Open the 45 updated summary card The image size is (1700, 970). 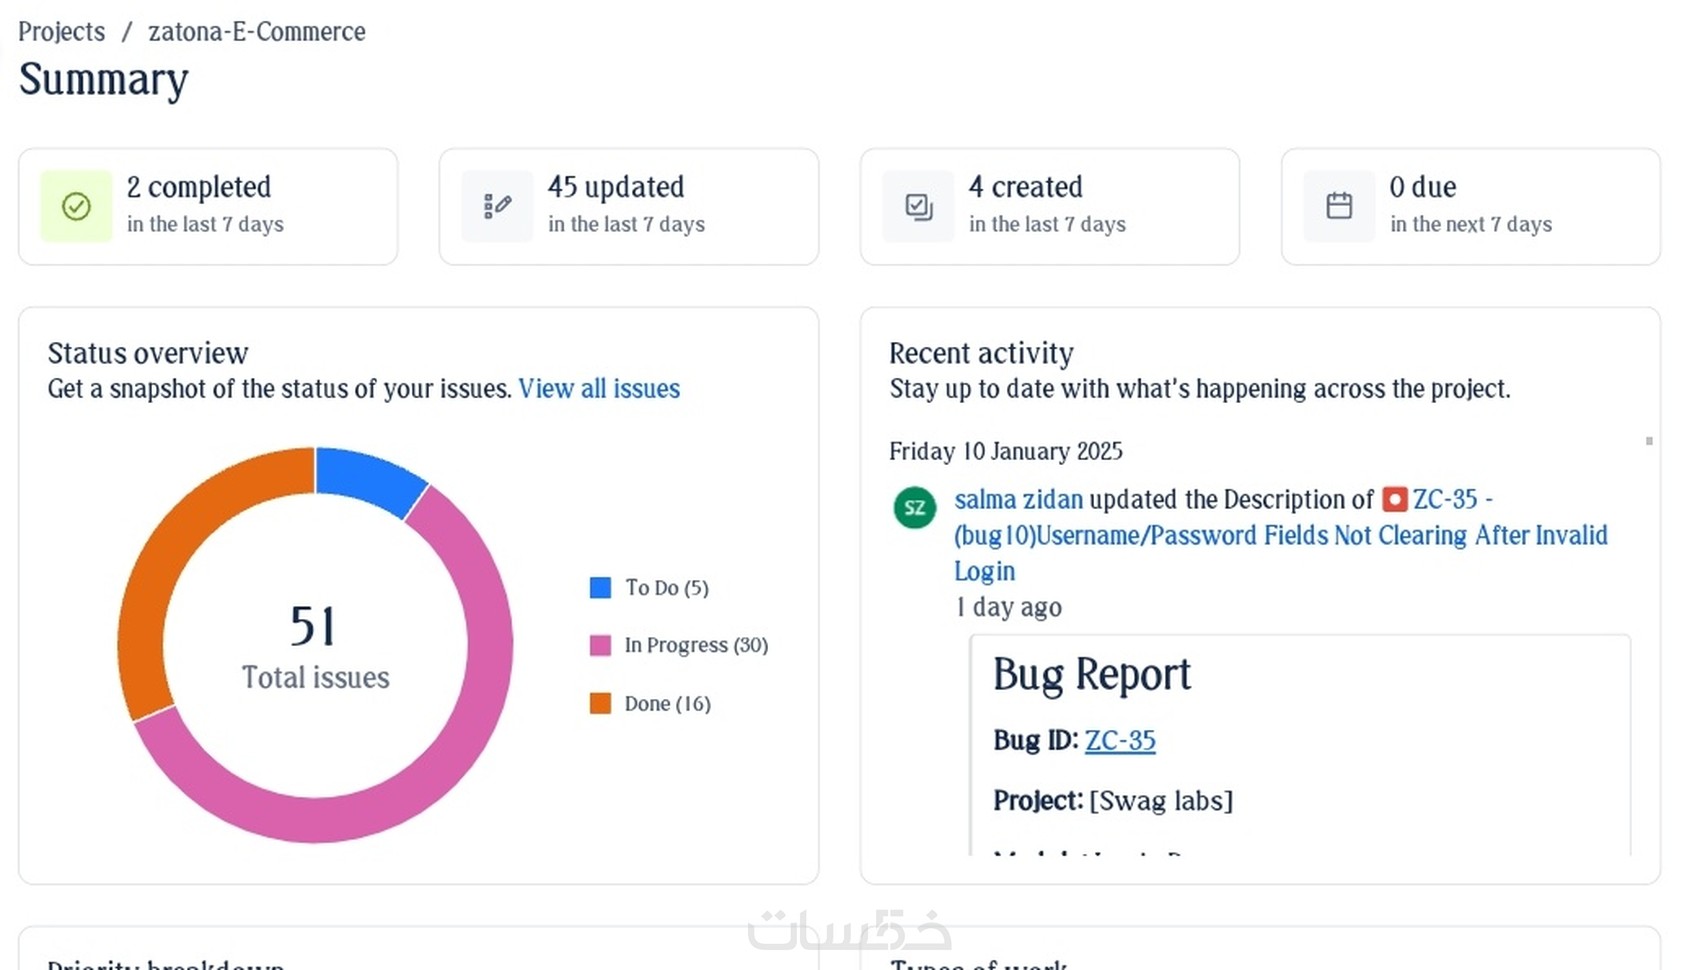(628, 207)
